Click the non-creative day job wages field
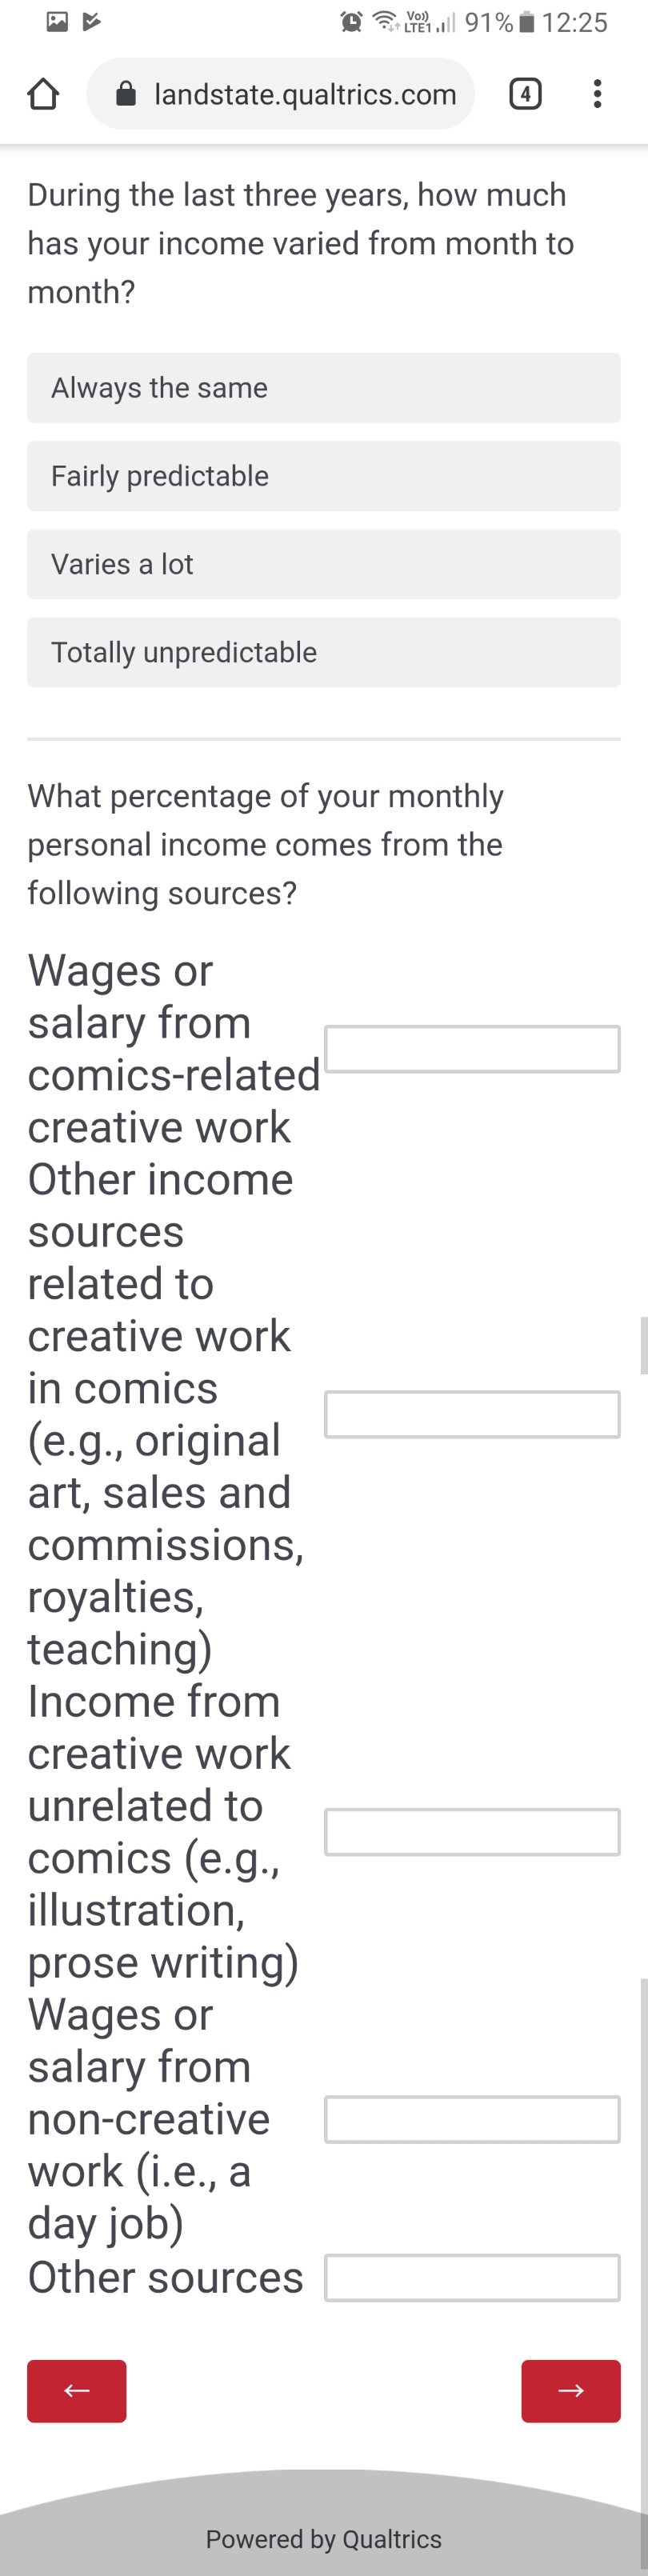The width and height of the screenshot is (648, 2576). [x=472, y=2119]
